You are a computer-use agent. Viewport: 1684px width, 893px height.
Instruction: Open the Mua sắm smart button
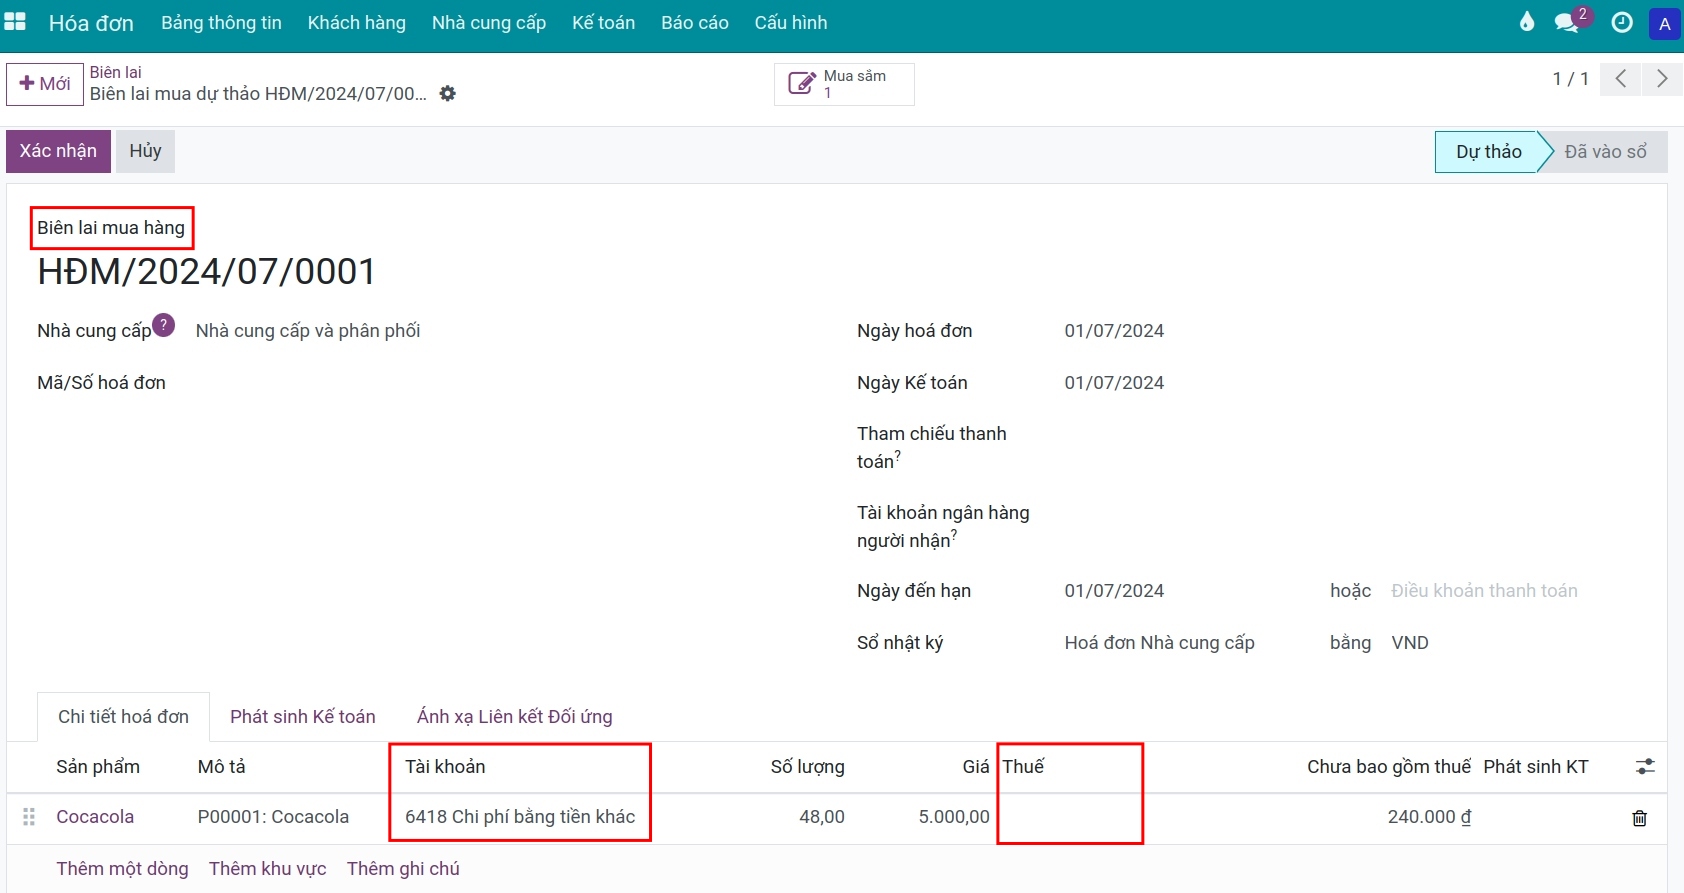[844, 84]
